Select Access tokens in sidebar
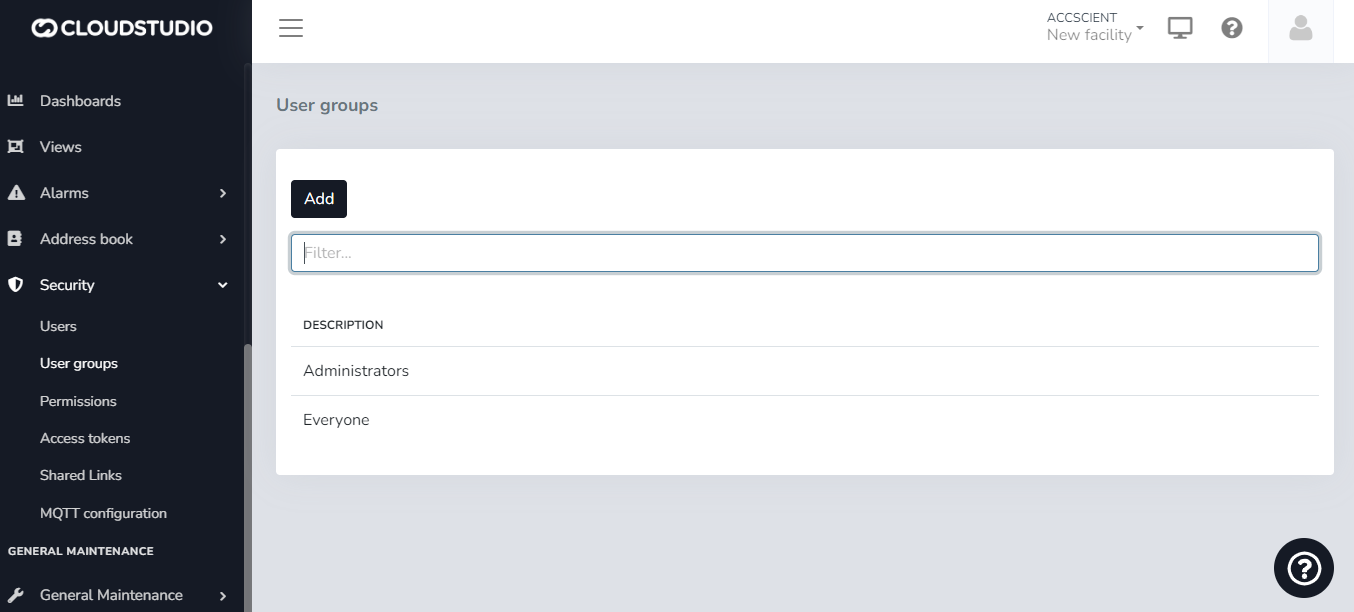 85,438
